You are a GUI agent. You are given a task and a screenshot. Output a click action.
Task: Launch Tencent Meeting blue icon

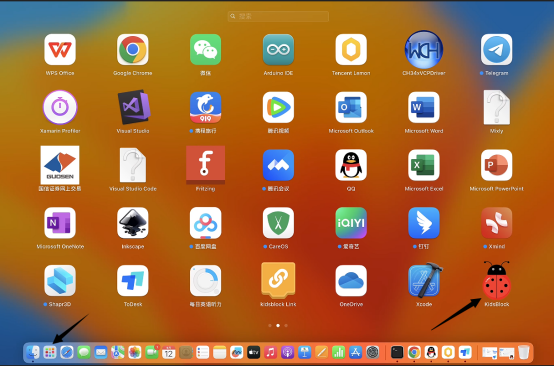tap(278, 165)
